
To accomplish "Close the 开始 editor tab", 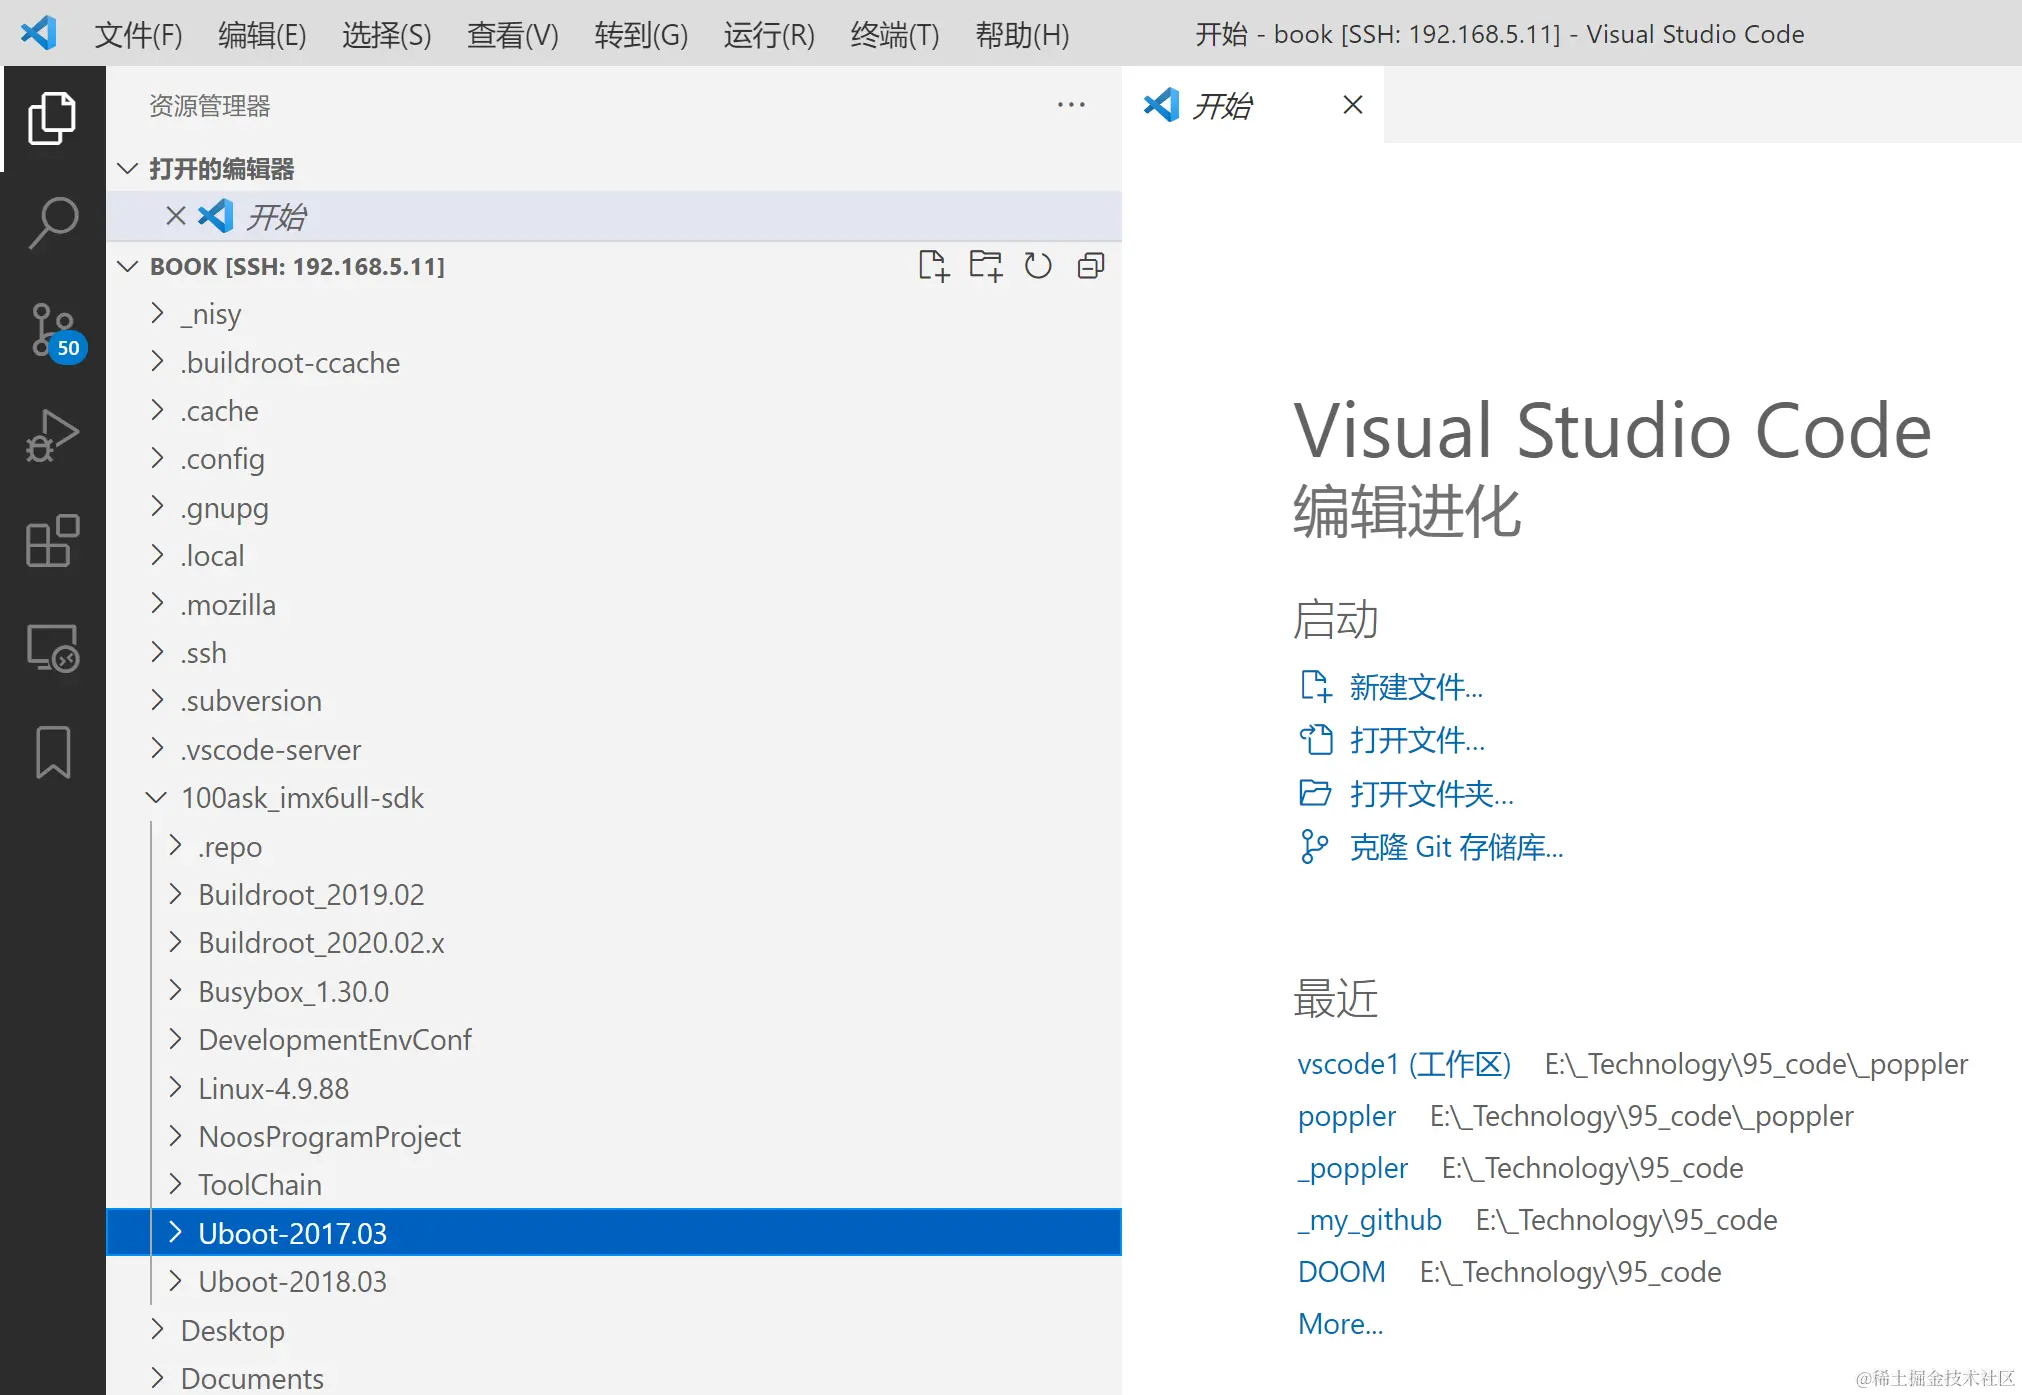I will 1353,105.
